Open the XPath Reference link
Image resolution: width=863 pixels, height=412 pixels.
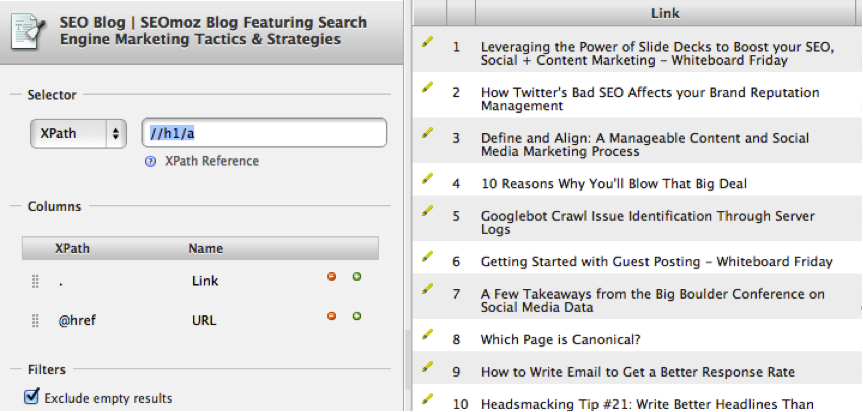(x=211, y=161)
